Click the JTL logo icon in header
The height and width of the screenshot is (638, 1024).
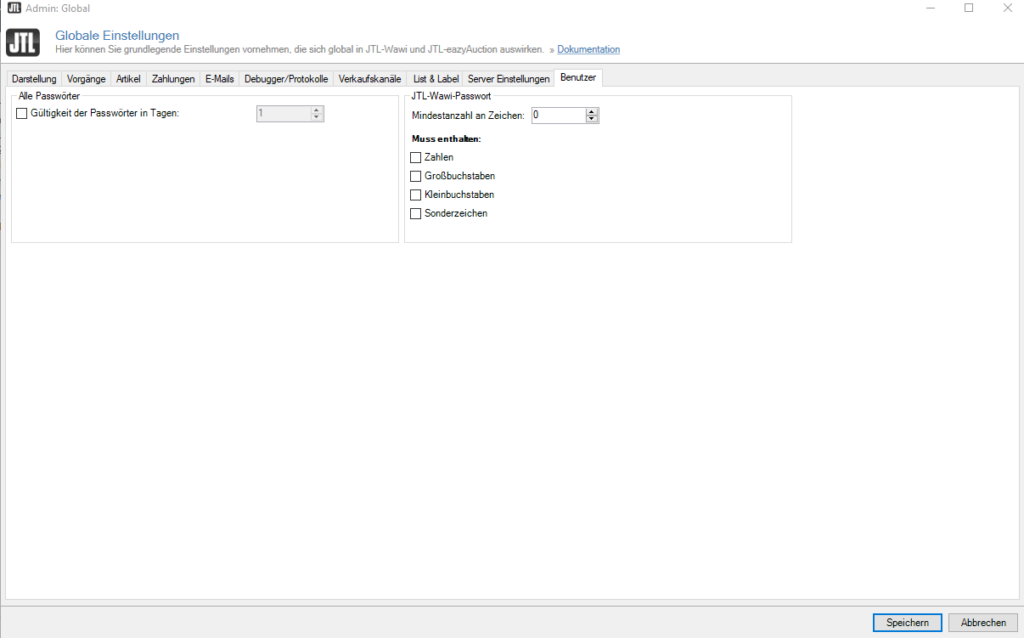23,42
